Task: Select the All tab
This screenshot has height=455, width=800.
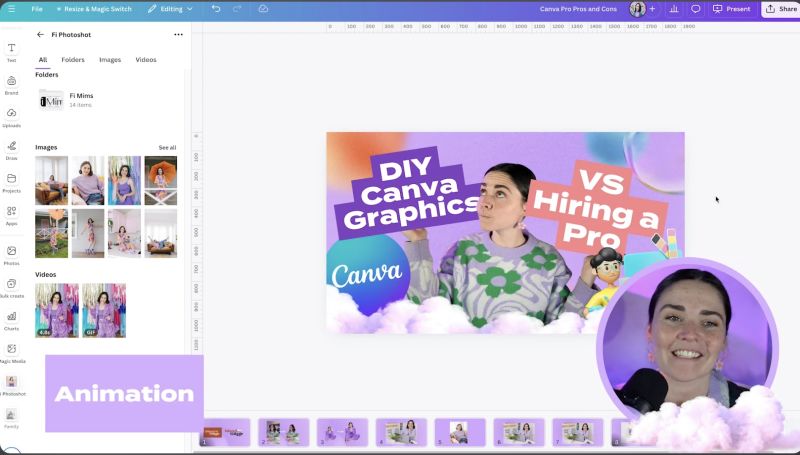Action: click(43, 60)
